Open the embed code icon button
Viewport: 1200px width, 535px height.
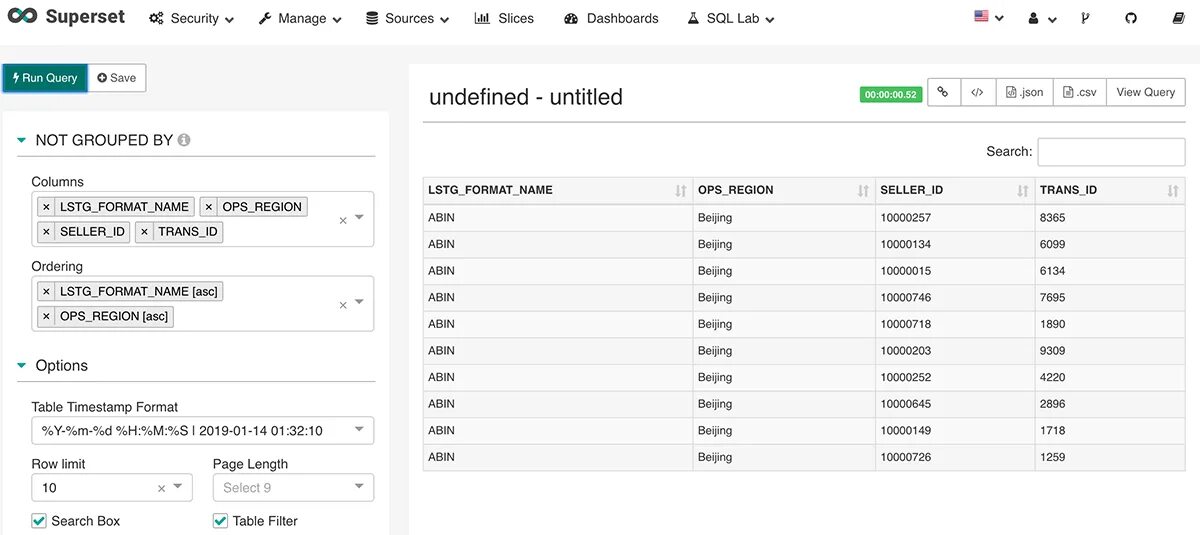[x=977, y=92]
